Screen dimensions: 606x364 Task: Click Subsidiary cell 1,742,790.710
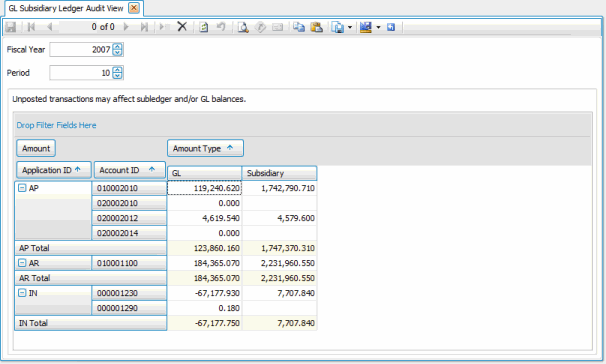point(279,188)
